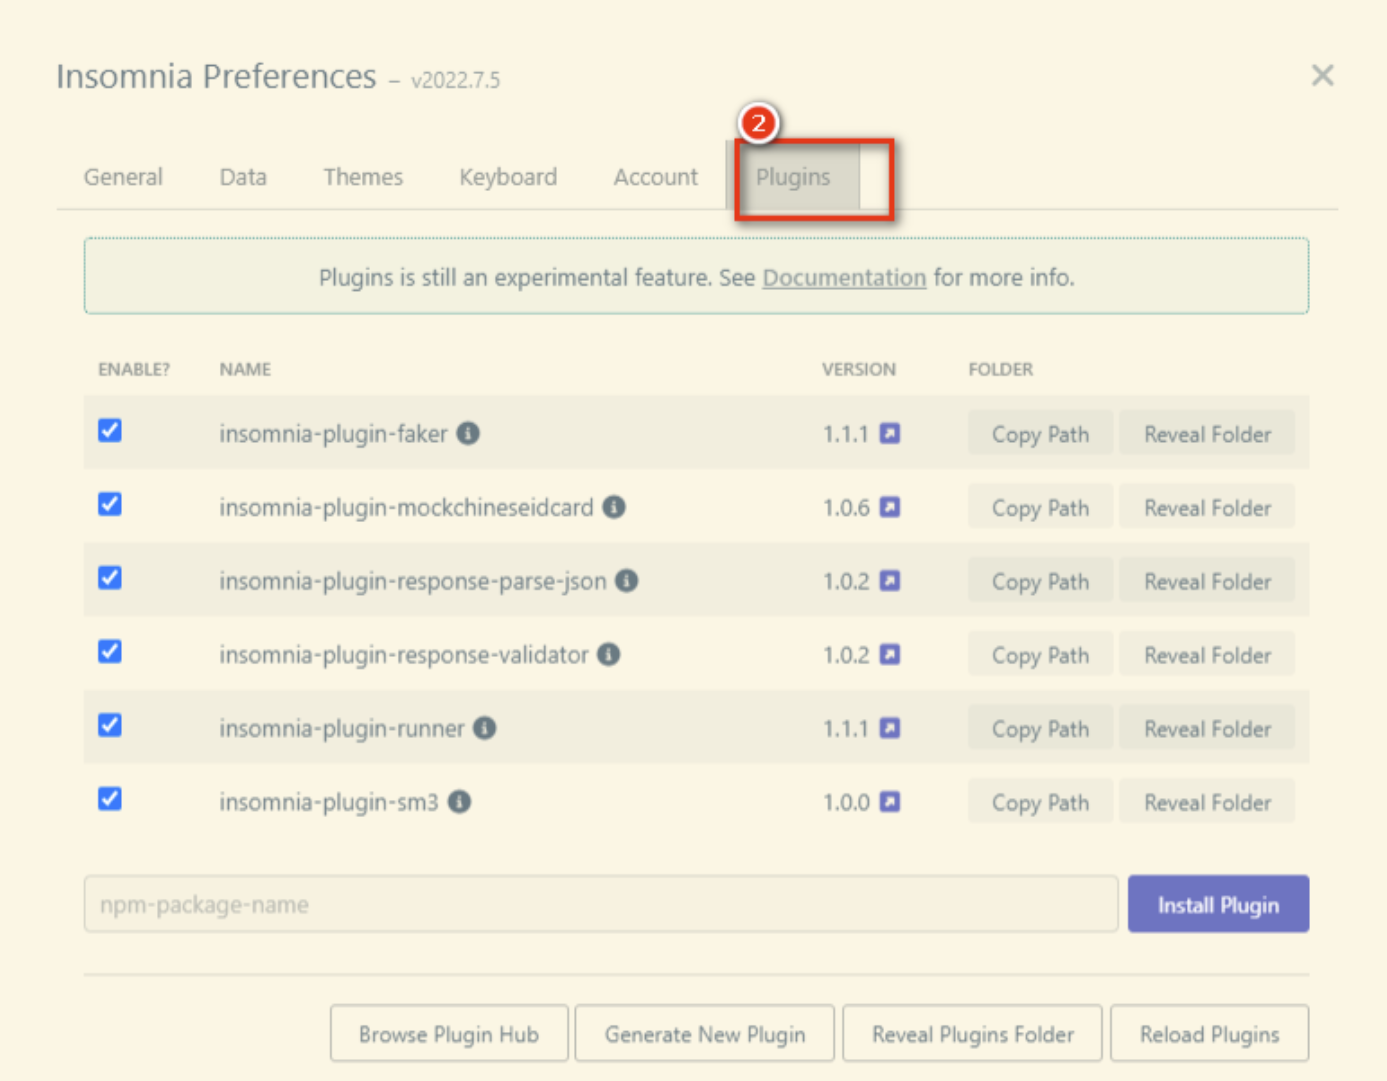Screen dimensions: 1387x1081
Task: Open external link icon for plugin-runner version
Action: [x=890, y=728]
